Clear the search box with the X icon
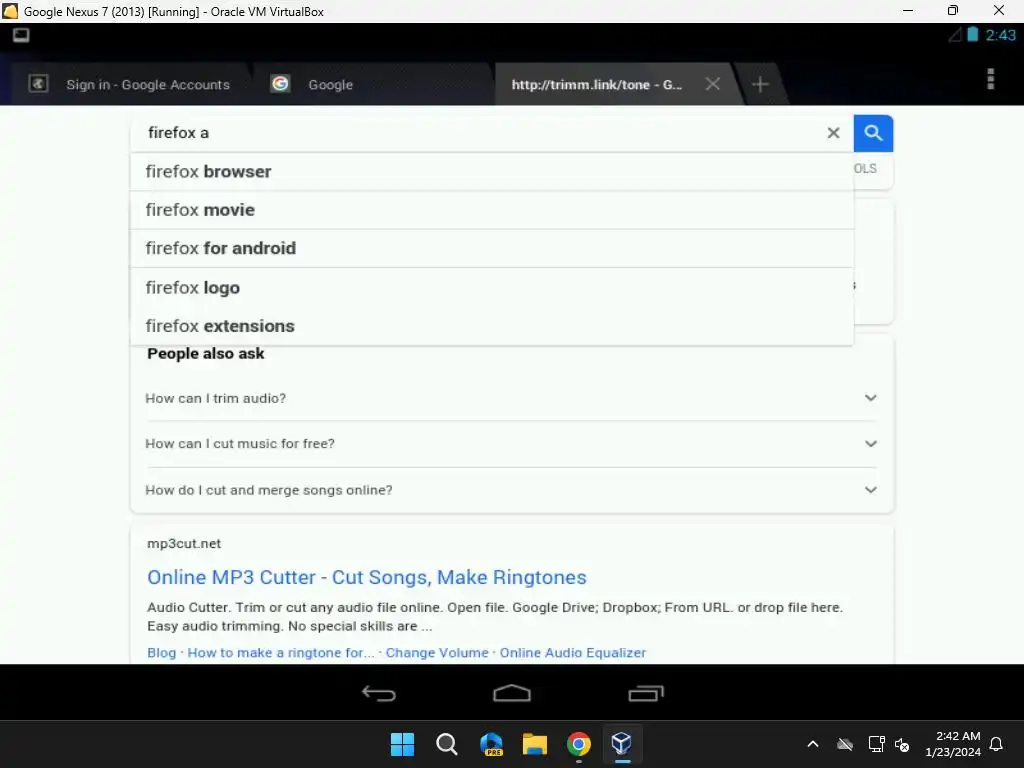The height and width of the screenshot is (768, 1024). 833,133
